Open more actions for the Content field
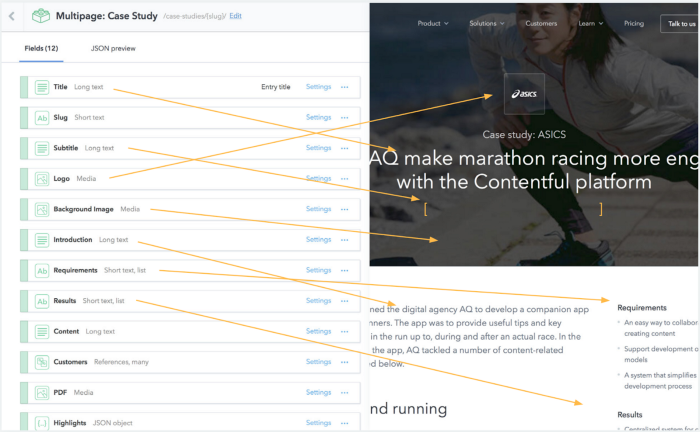The height and width of the screenshot is (432, 700). tap(345, 332)
